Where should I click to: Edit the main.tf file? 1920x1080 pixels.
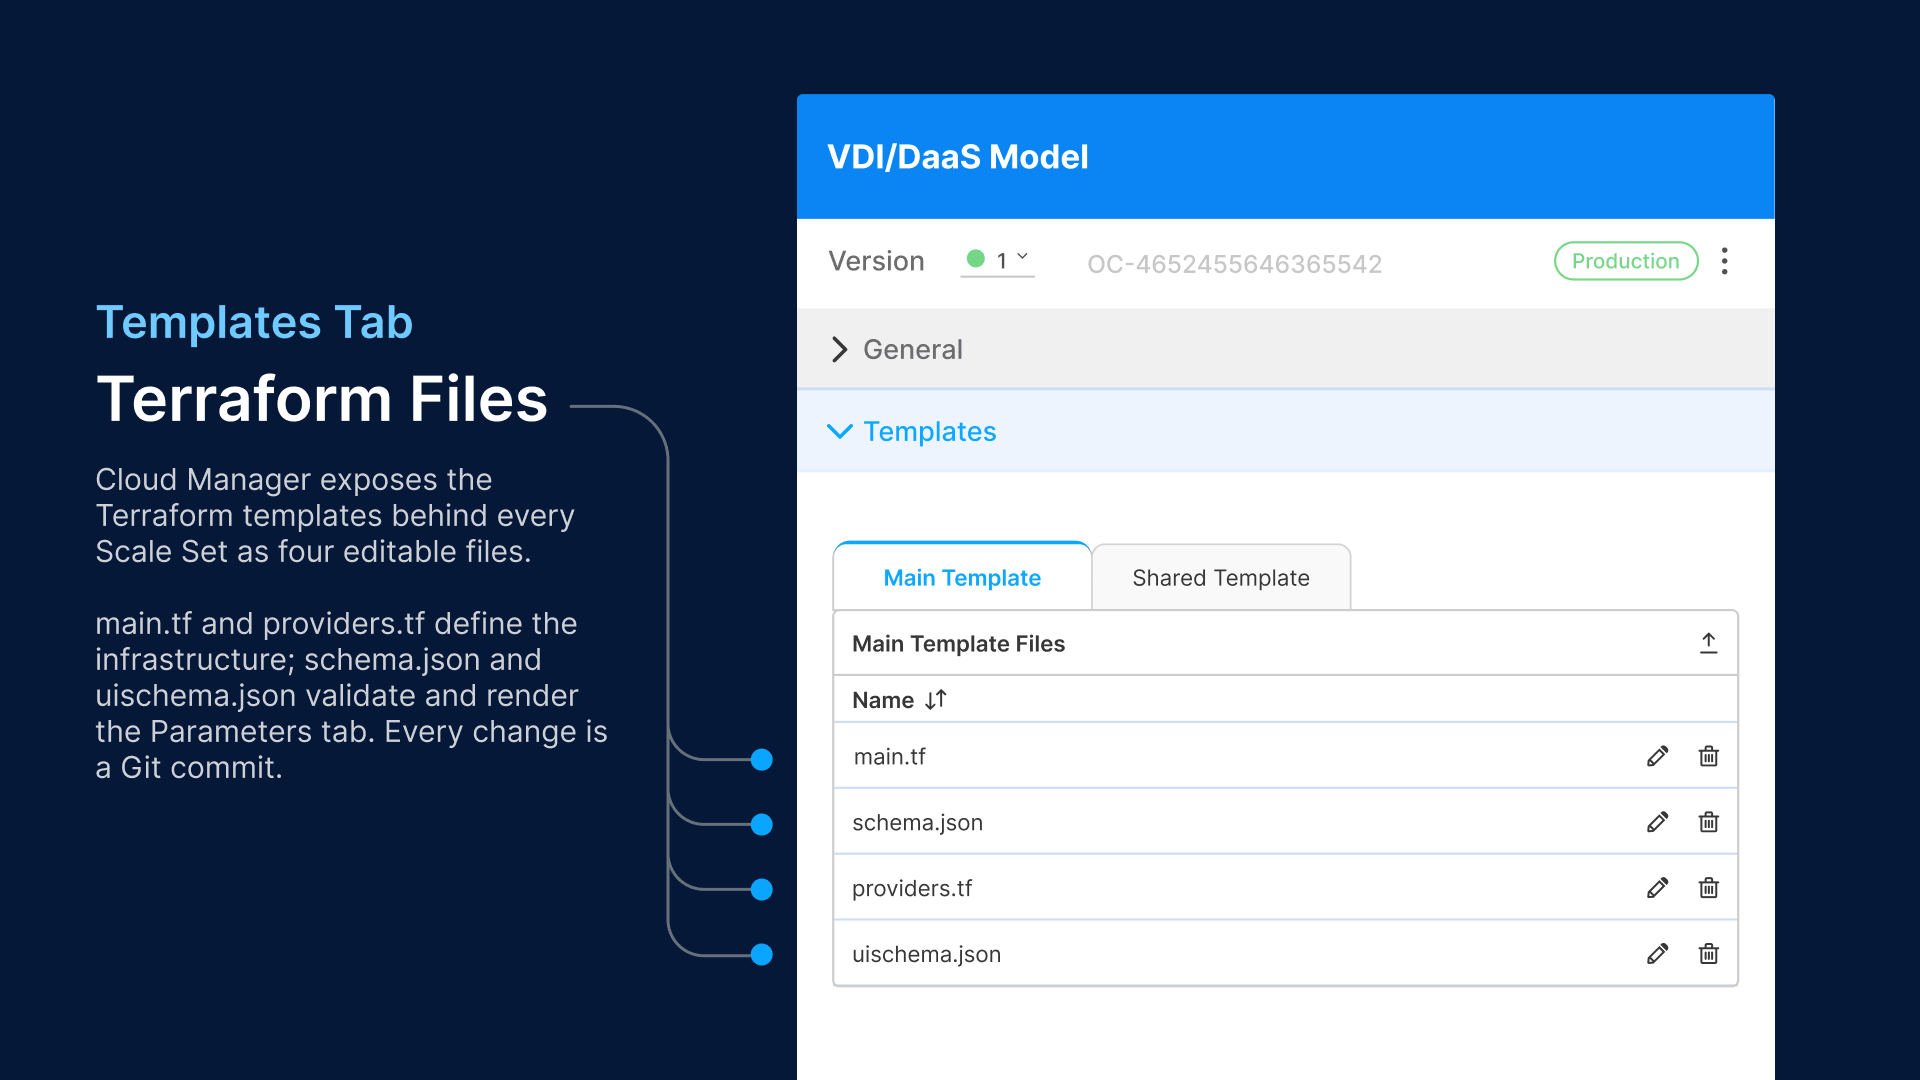point(1657,756)
